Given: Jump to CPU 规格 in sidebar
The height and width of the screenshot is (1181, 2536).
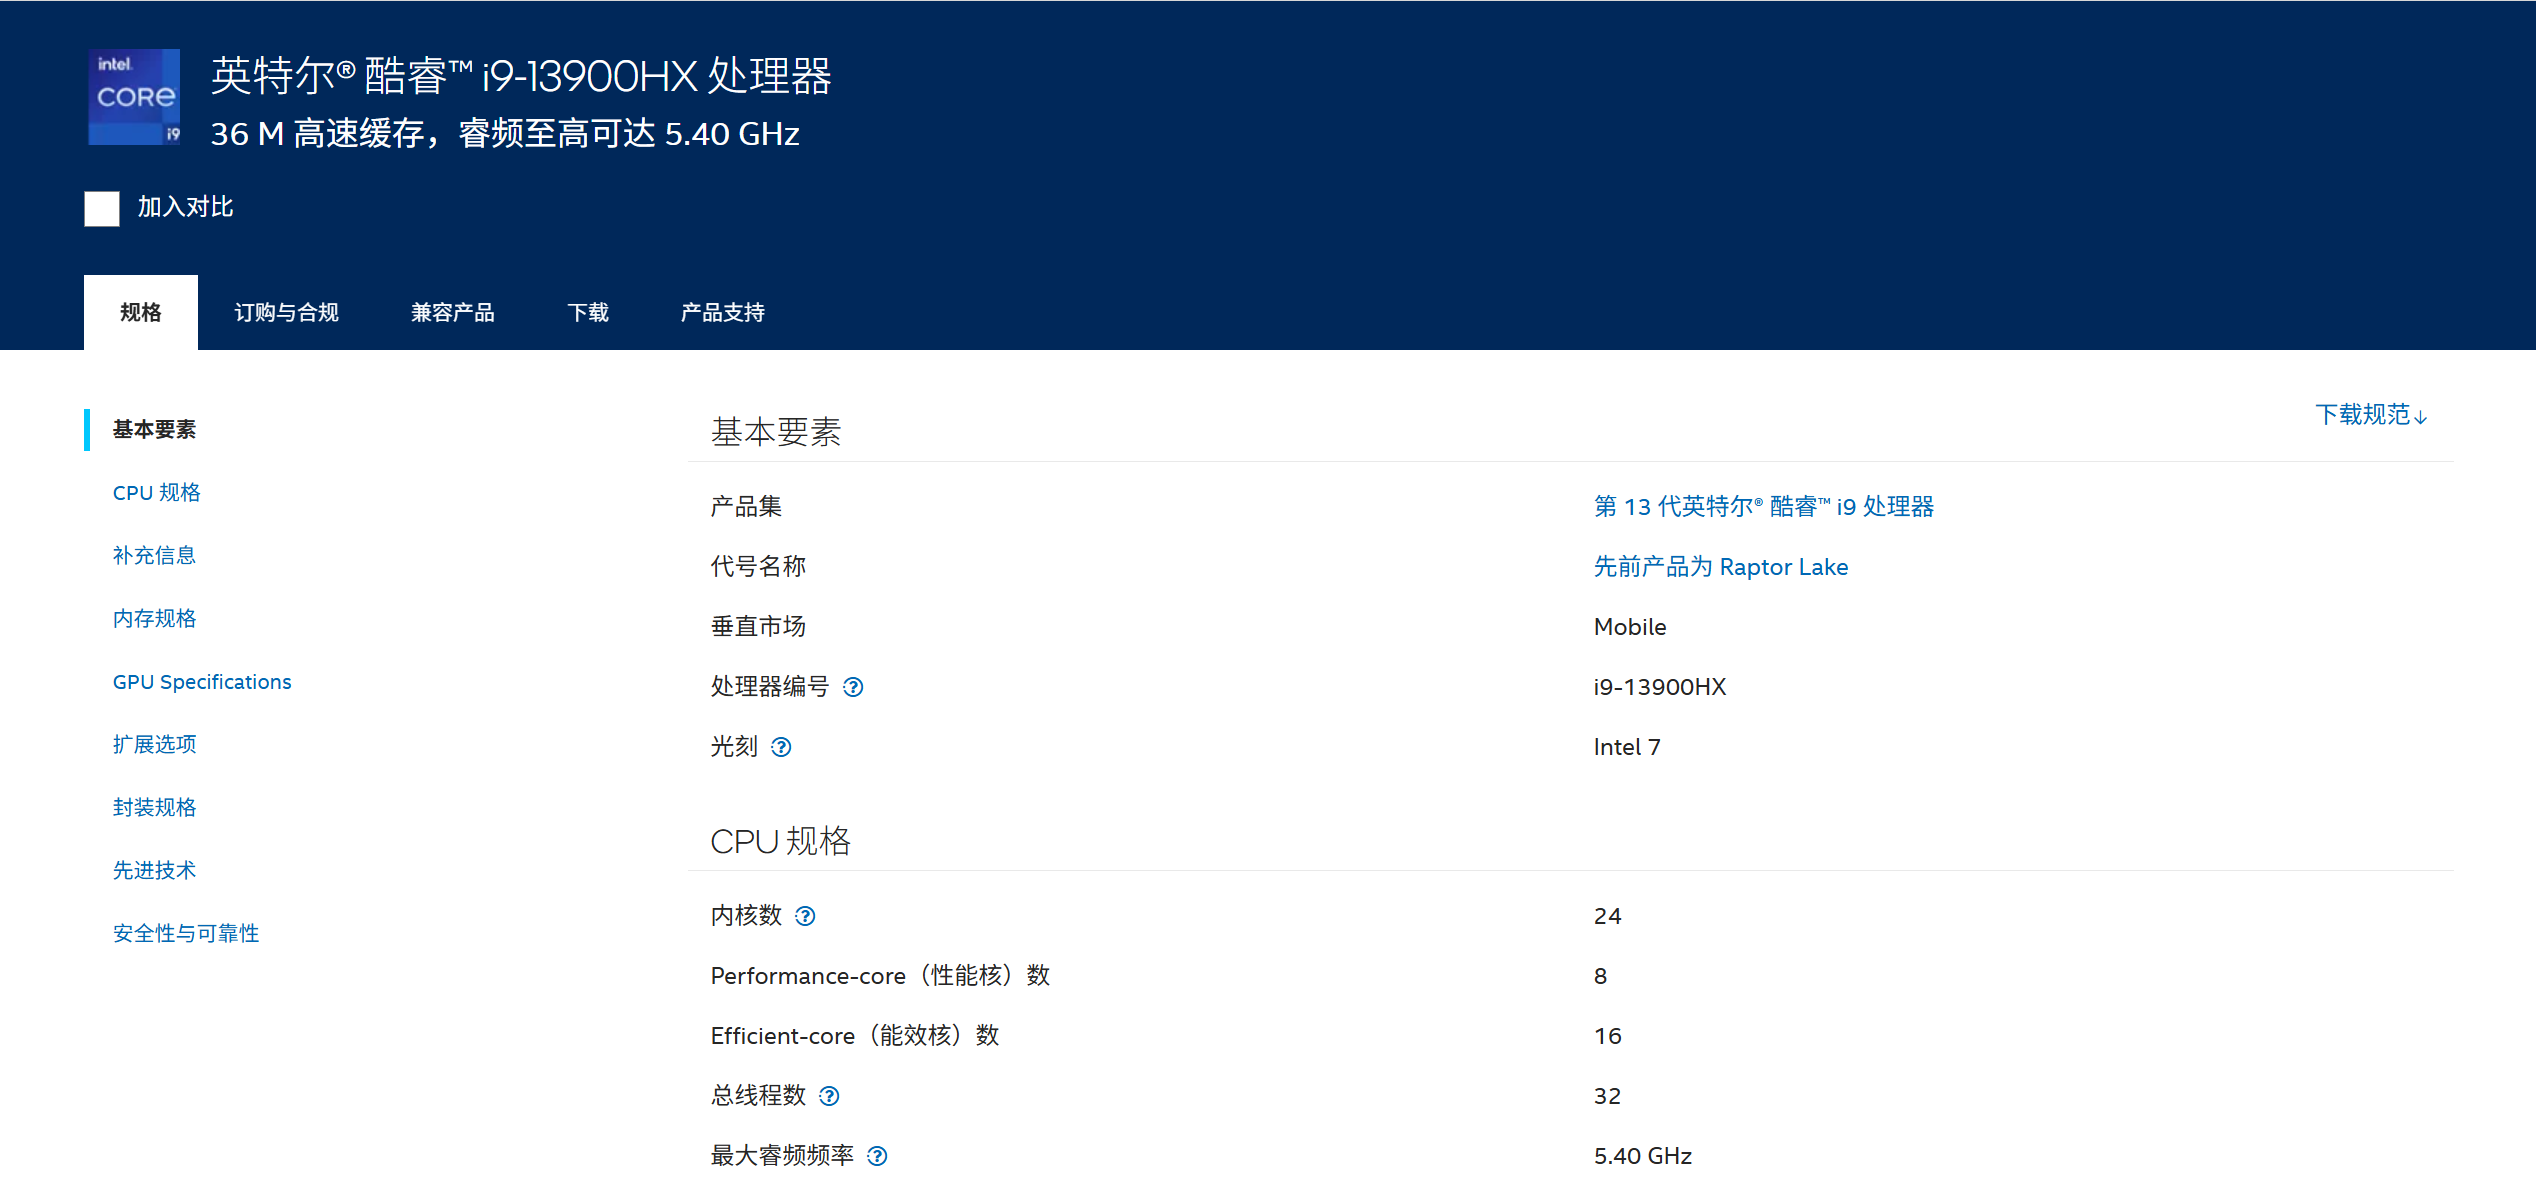Looking at the screenshot, I should point(156,492).
